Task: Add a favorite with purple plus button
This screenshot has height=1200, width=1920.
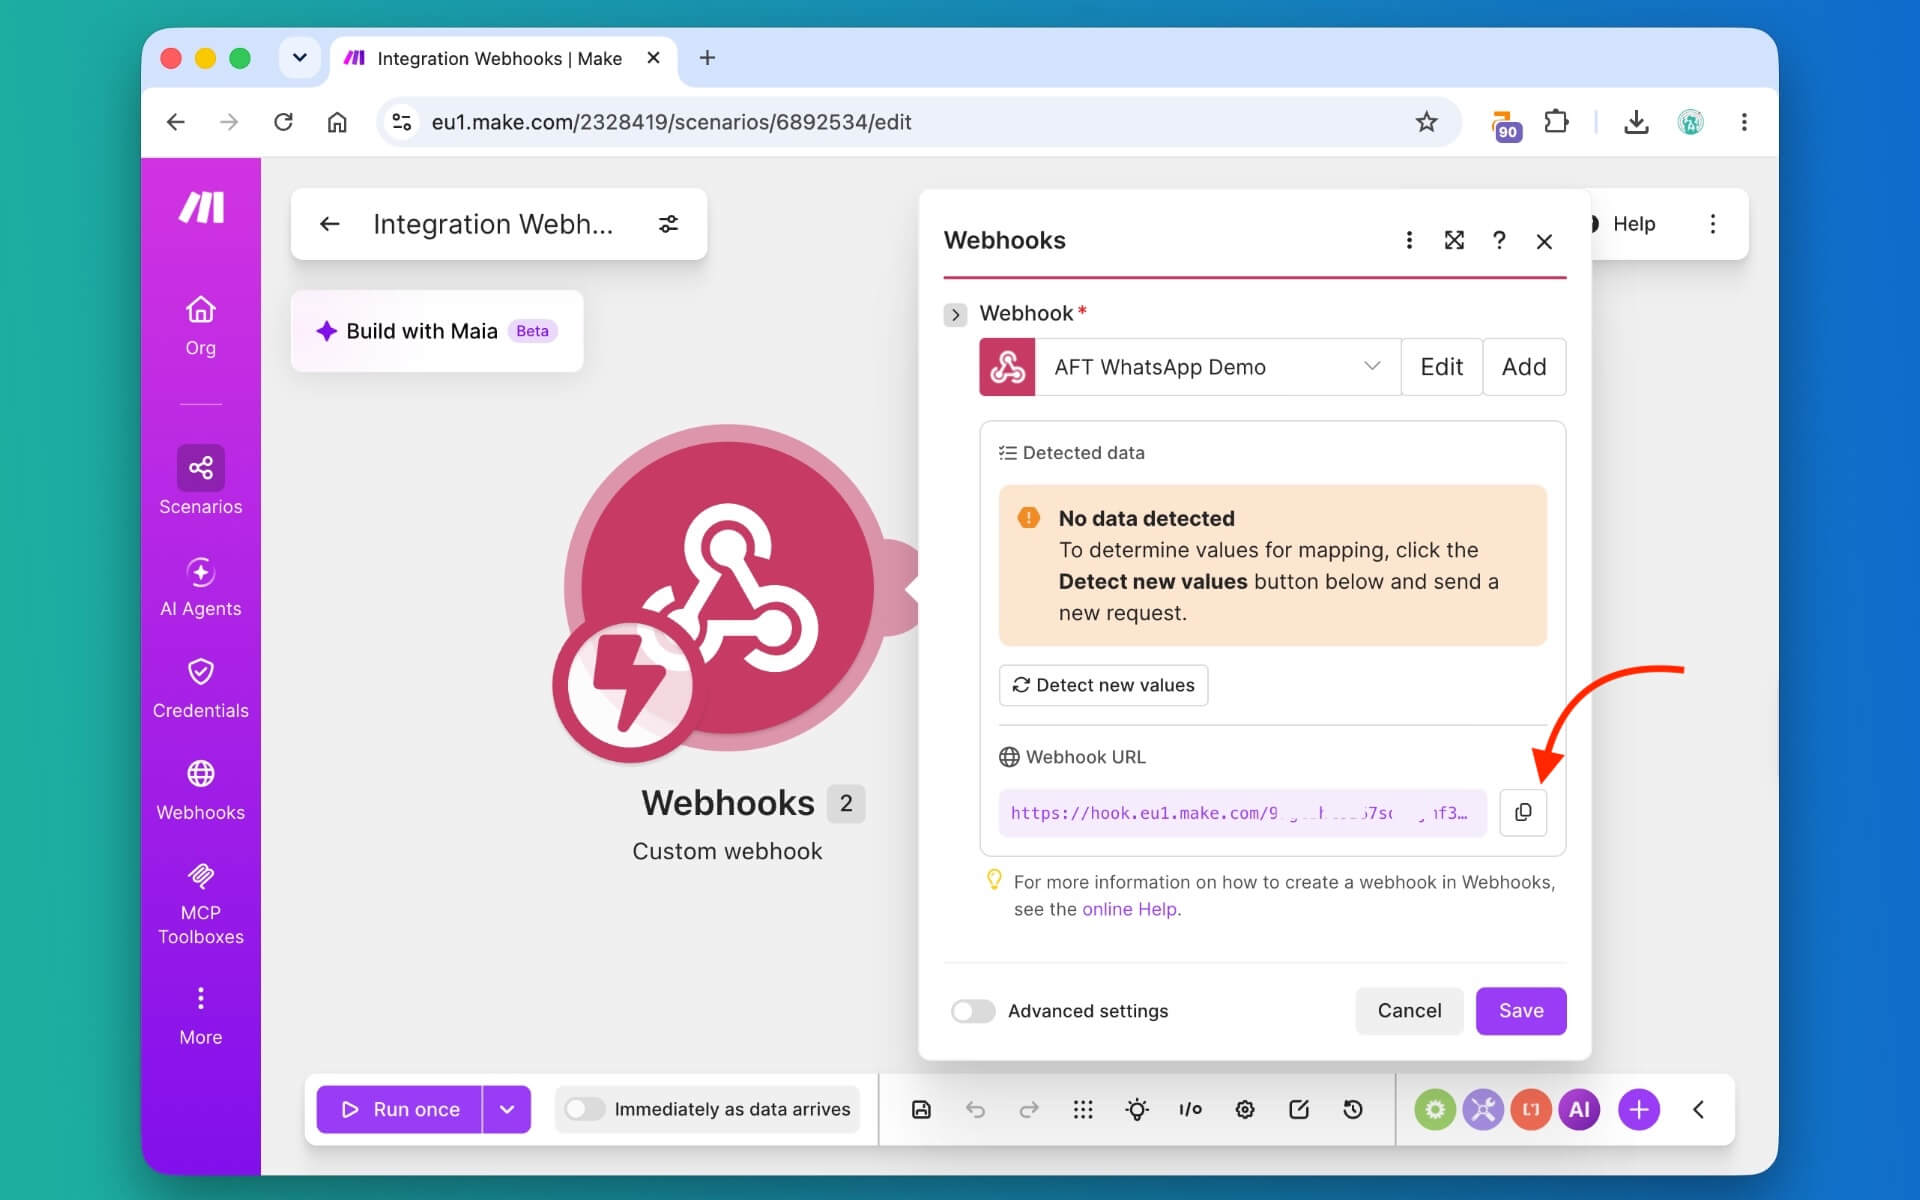Action: tap(1639, 1109)
